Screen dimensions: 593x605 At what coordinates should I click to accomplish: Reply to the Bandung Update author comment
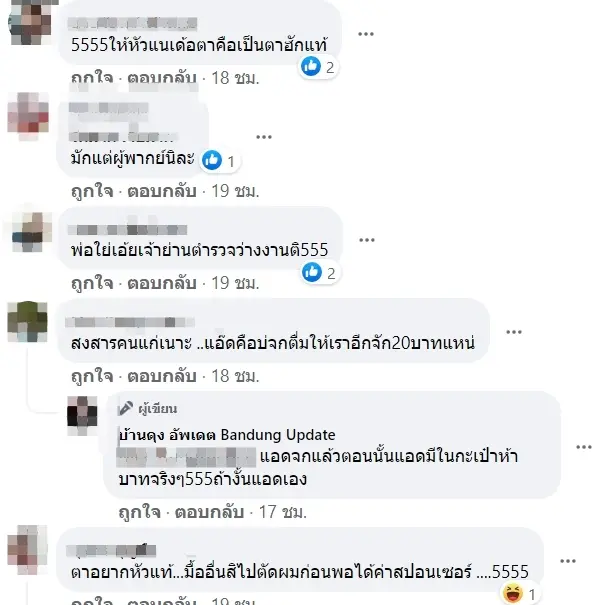coord(209,512)
